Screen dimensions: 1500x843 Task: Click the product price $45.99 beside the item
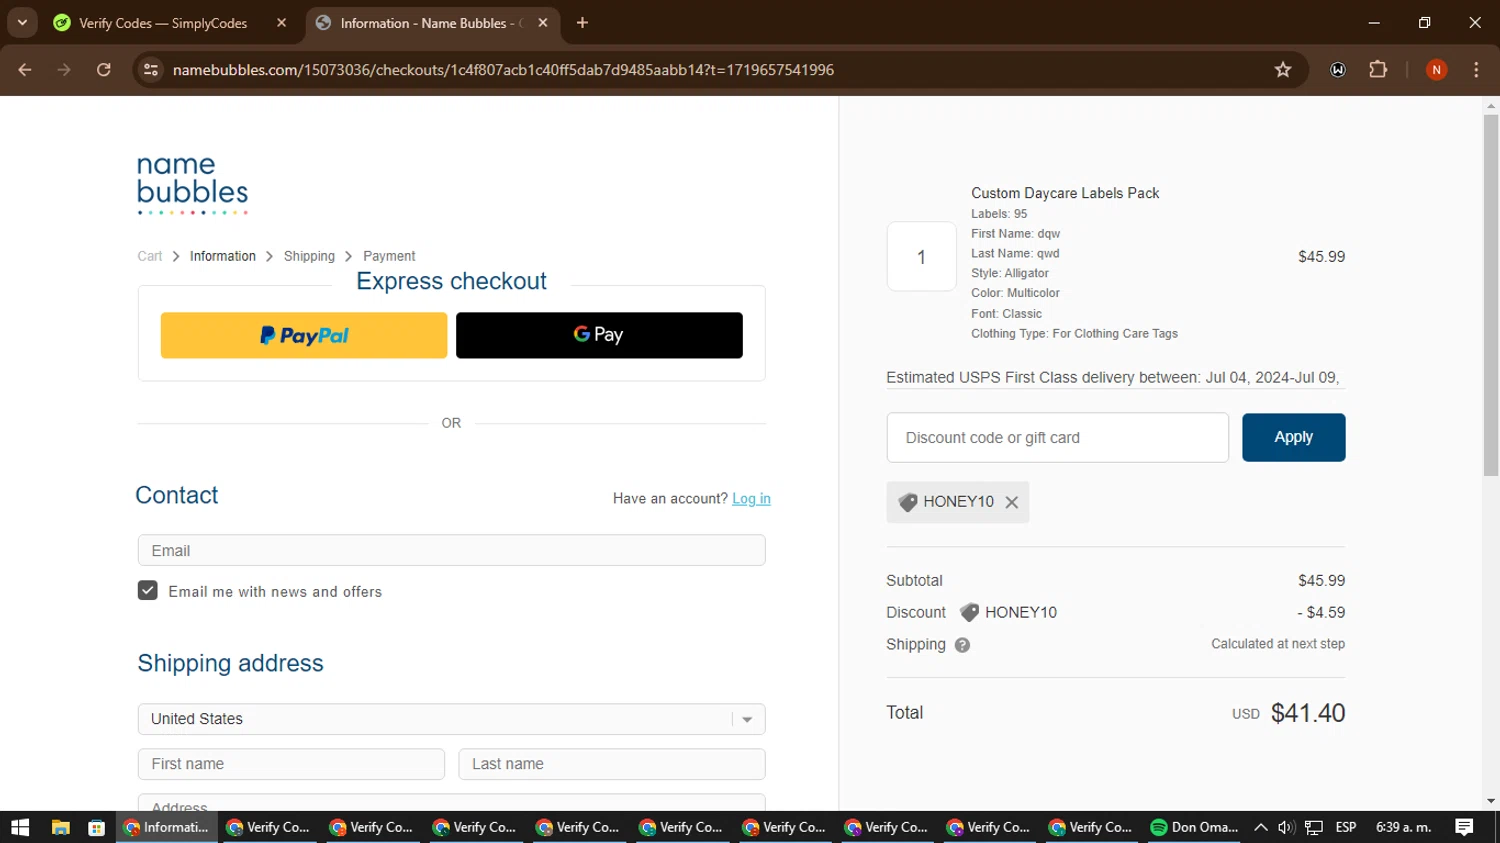[x=1321, y=257]
